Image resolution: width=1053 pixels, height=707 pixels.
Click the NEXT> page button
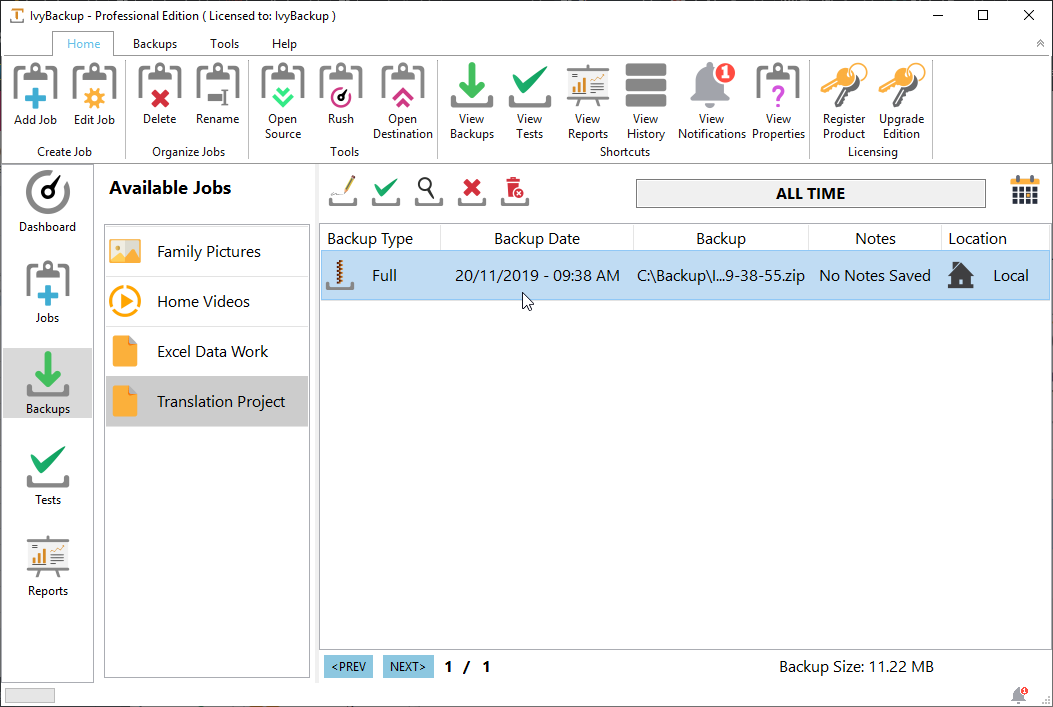pos(408,667)
